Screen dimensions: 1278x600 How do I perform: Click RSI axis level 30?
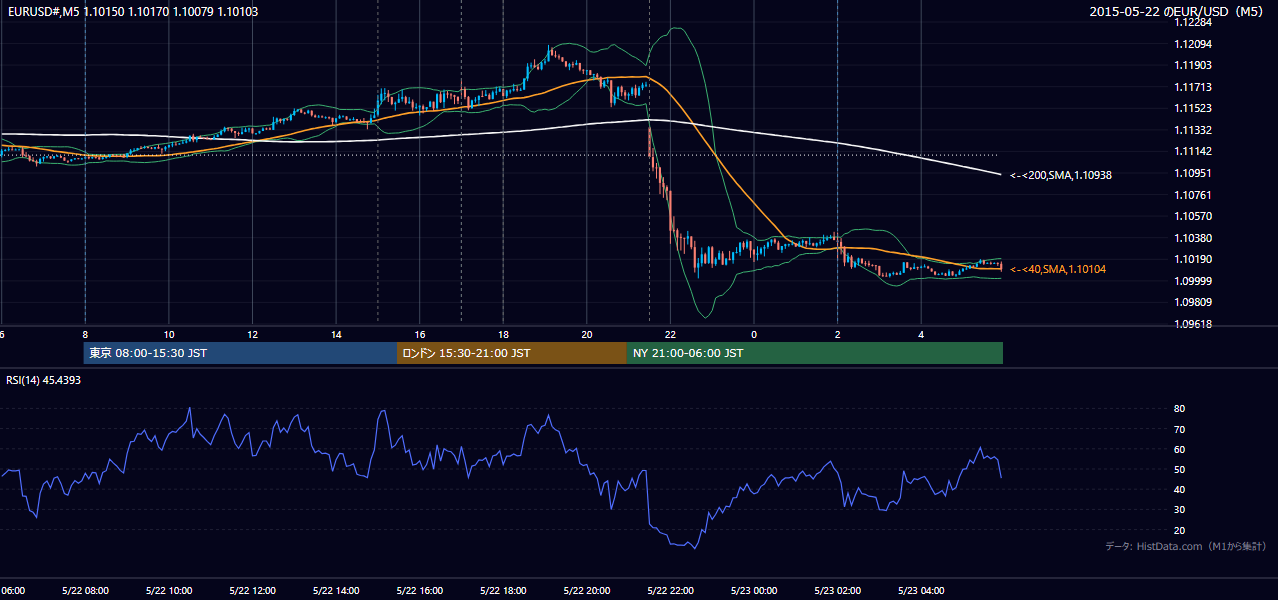(x=1180, y=510)
